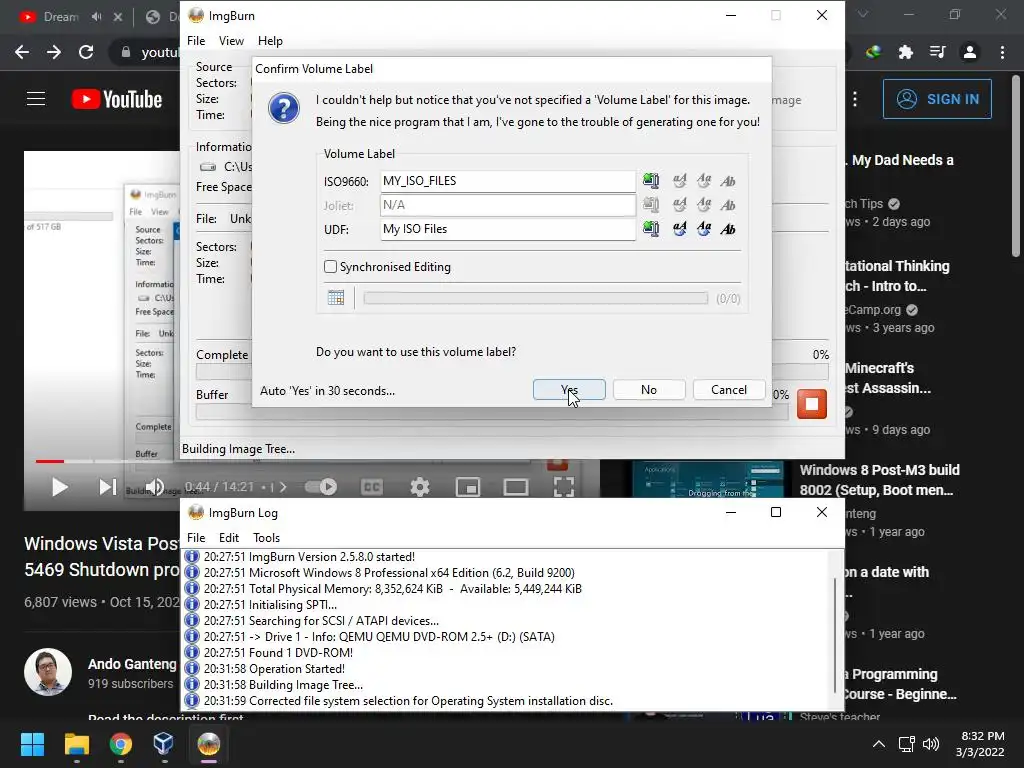The width and height of the screenshot is (1024, 768).
Task: Open the volume control in the system tray
Action: click(931, 744)
